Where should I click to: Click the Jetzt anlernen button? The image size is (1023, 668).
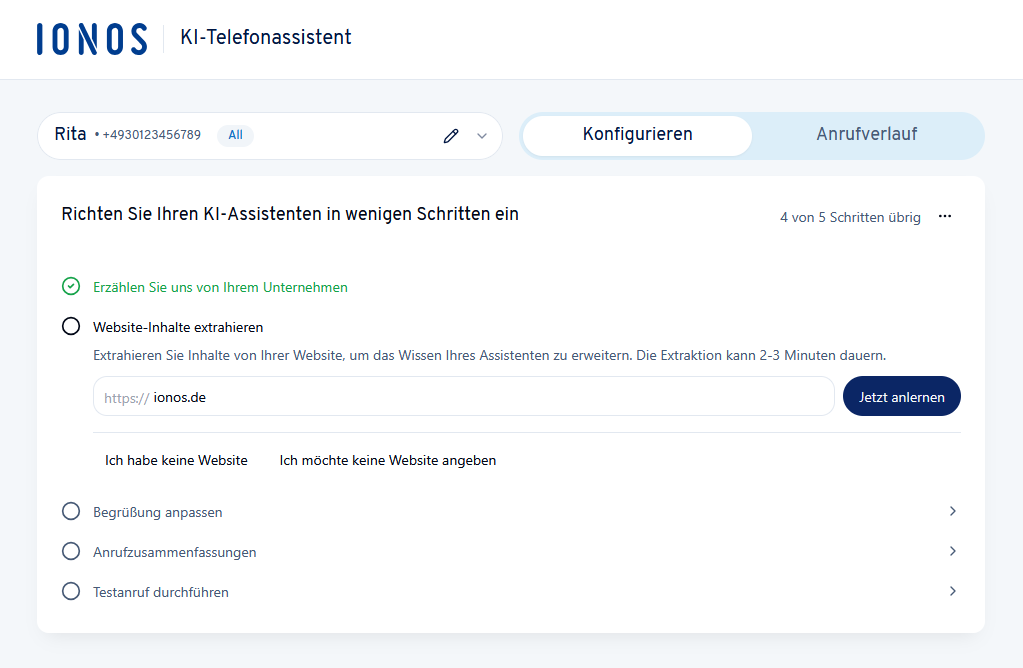tap(901, 396)
